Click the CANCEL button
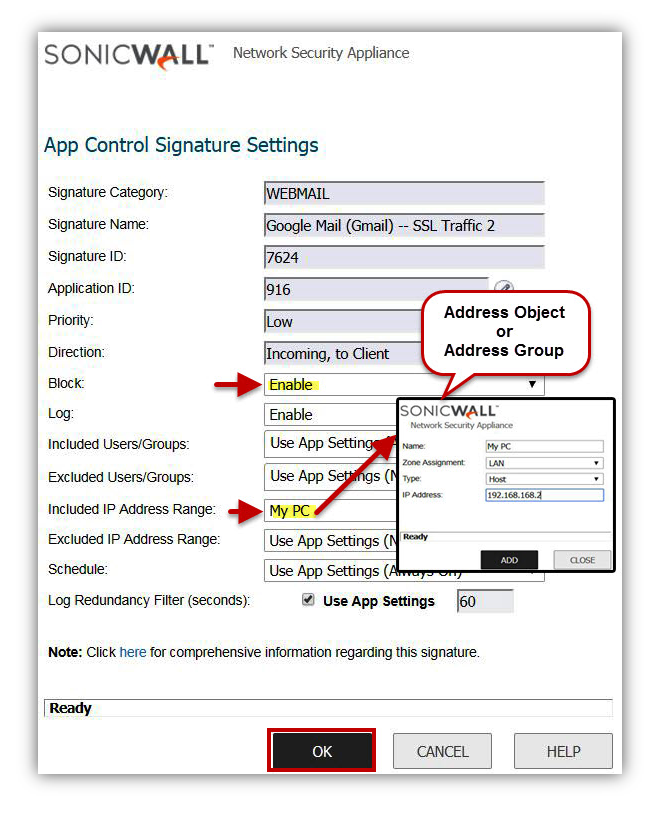Screen dimensions: 662x817 pyautogui.click(x=442, y=751)
